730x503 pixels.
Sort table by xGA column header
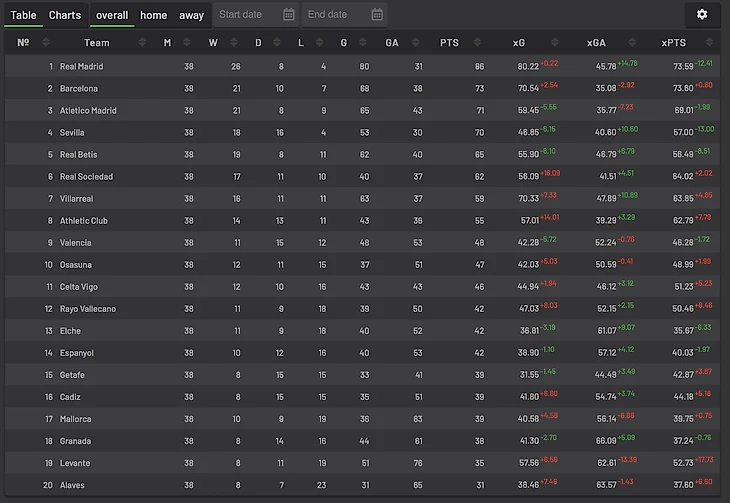tap(595, 43)
